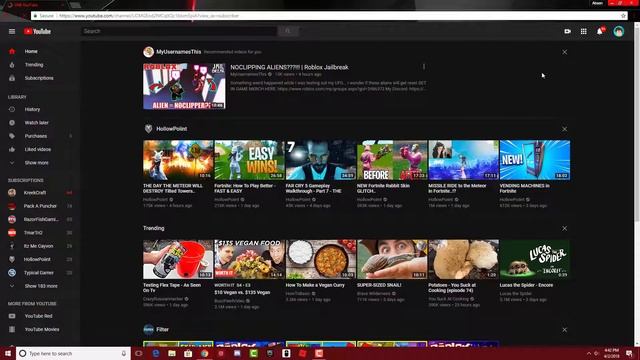Launch Microsoft Edge from the taskbar
This screenshot has width=640, height=360.
156,353
